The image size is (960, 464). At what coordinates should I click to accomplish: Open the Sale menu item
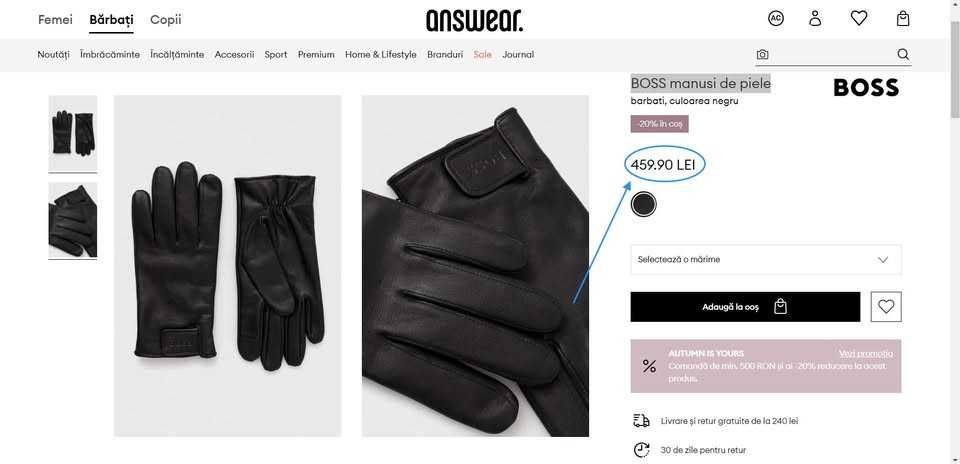pos(482,54)
